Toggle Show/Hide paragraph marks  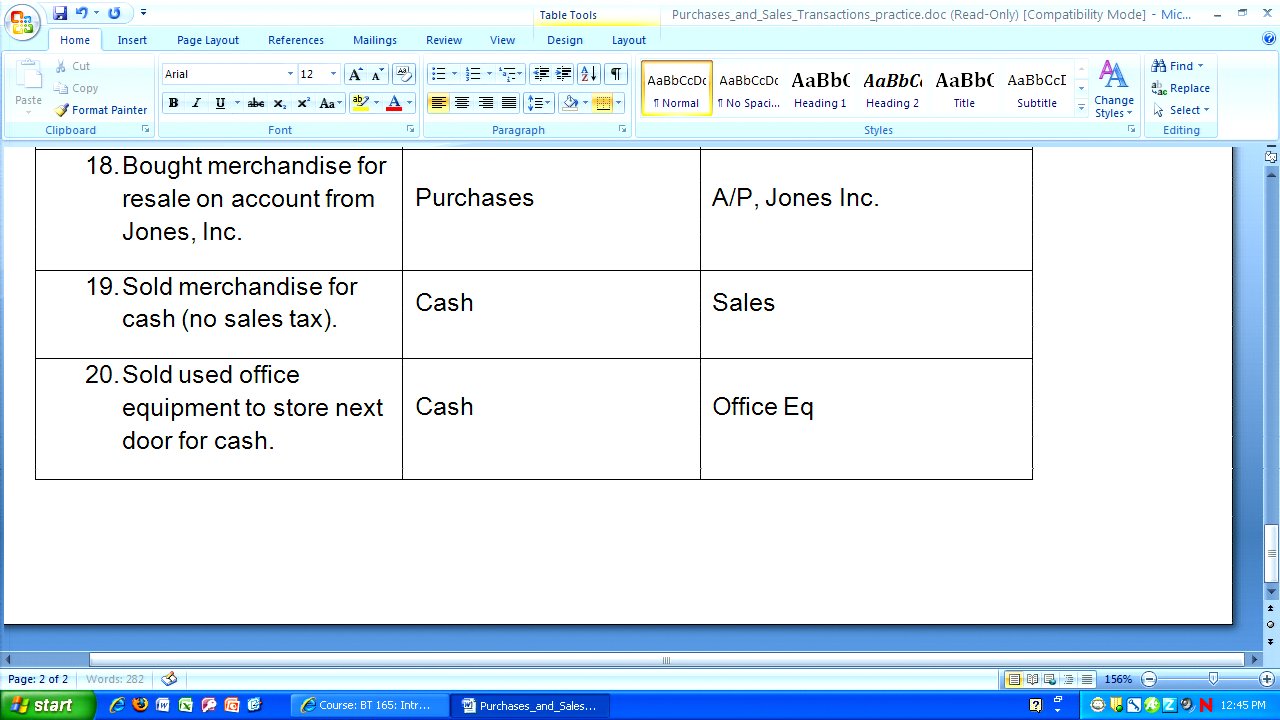pos(616,74)
